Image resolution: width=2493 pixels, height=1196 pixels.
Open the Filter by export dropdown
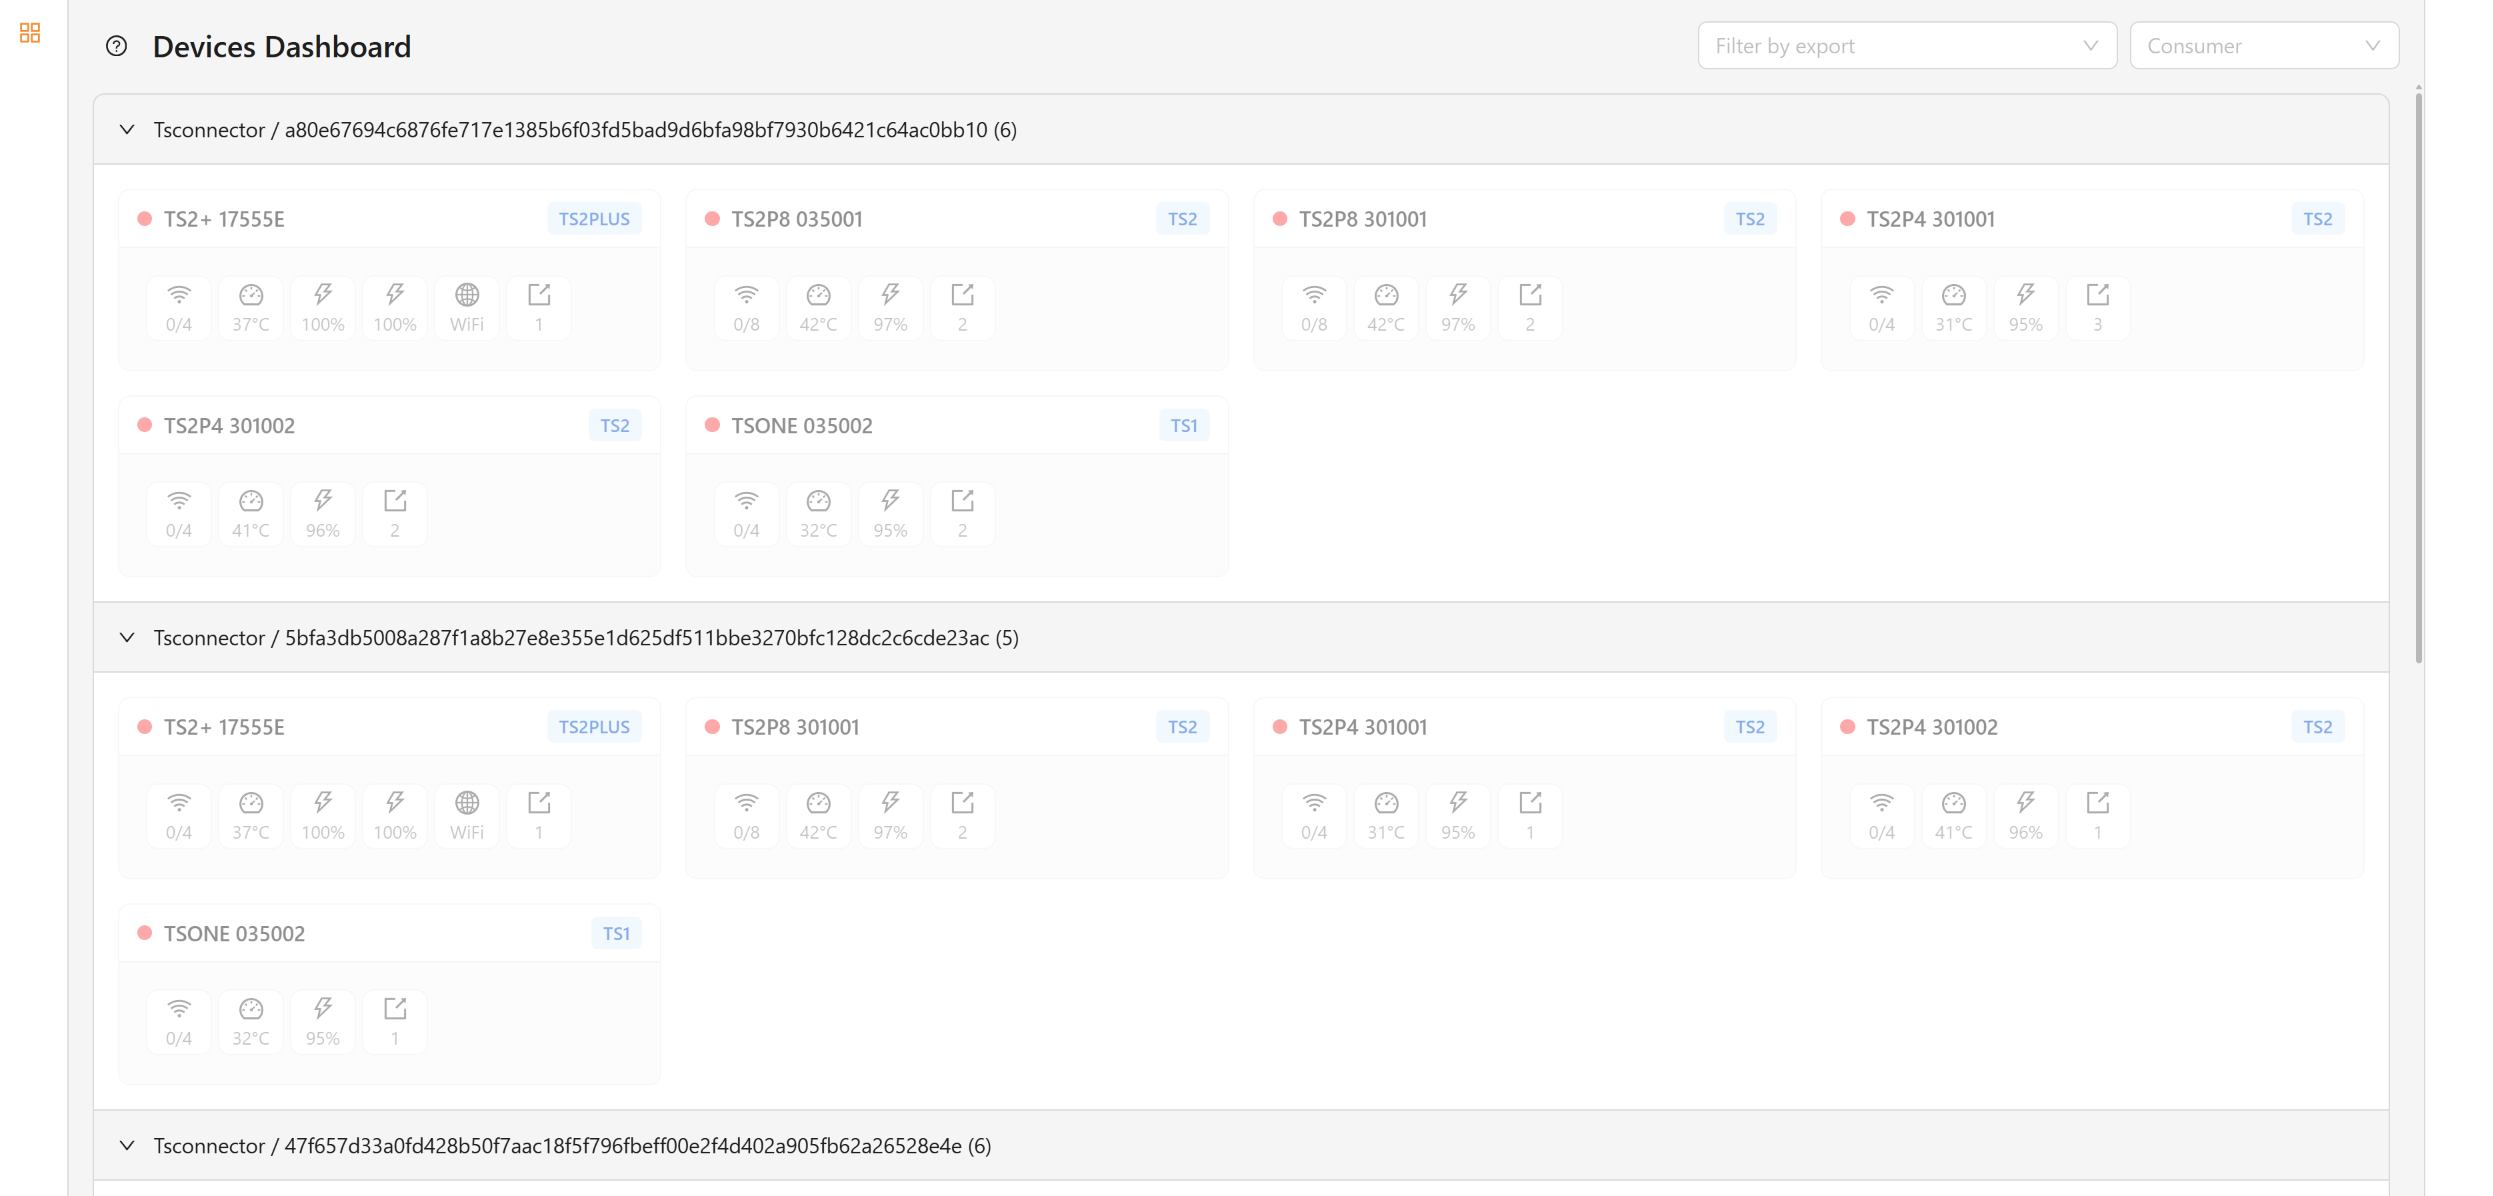pos(1907,46)
